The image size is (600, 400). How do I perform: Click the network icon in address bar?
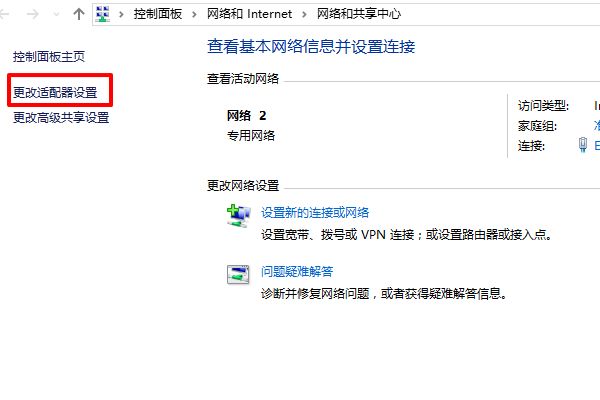coord(103,14)
